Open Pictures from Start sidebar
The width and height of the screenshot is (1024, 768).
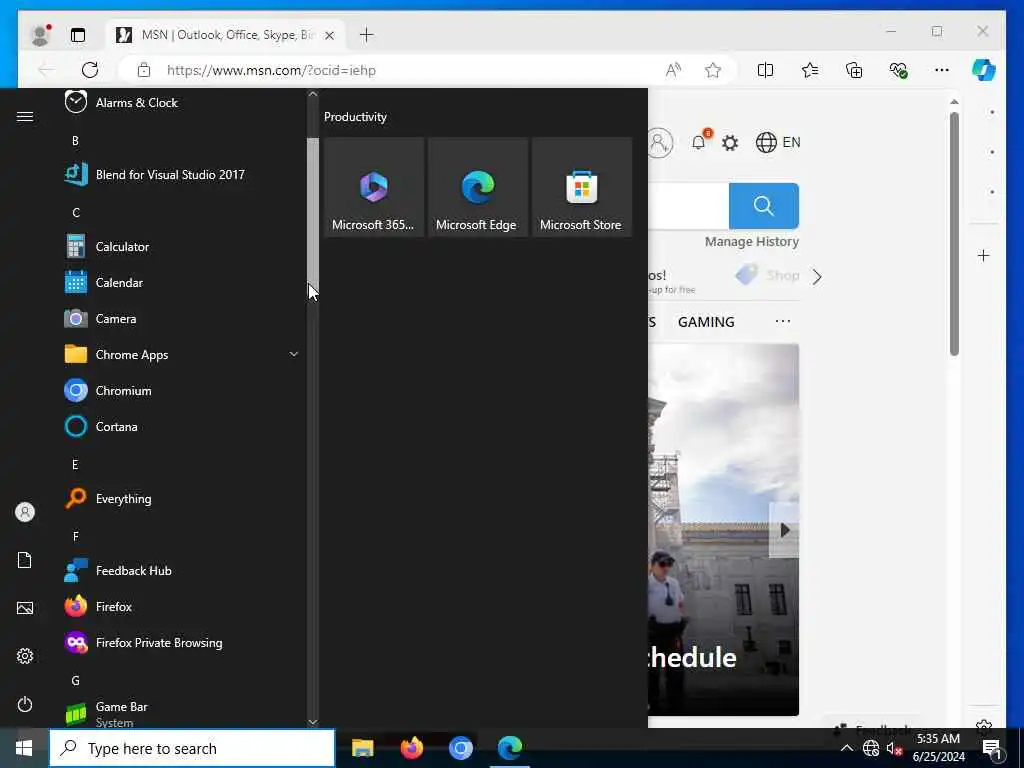[25, 608]
